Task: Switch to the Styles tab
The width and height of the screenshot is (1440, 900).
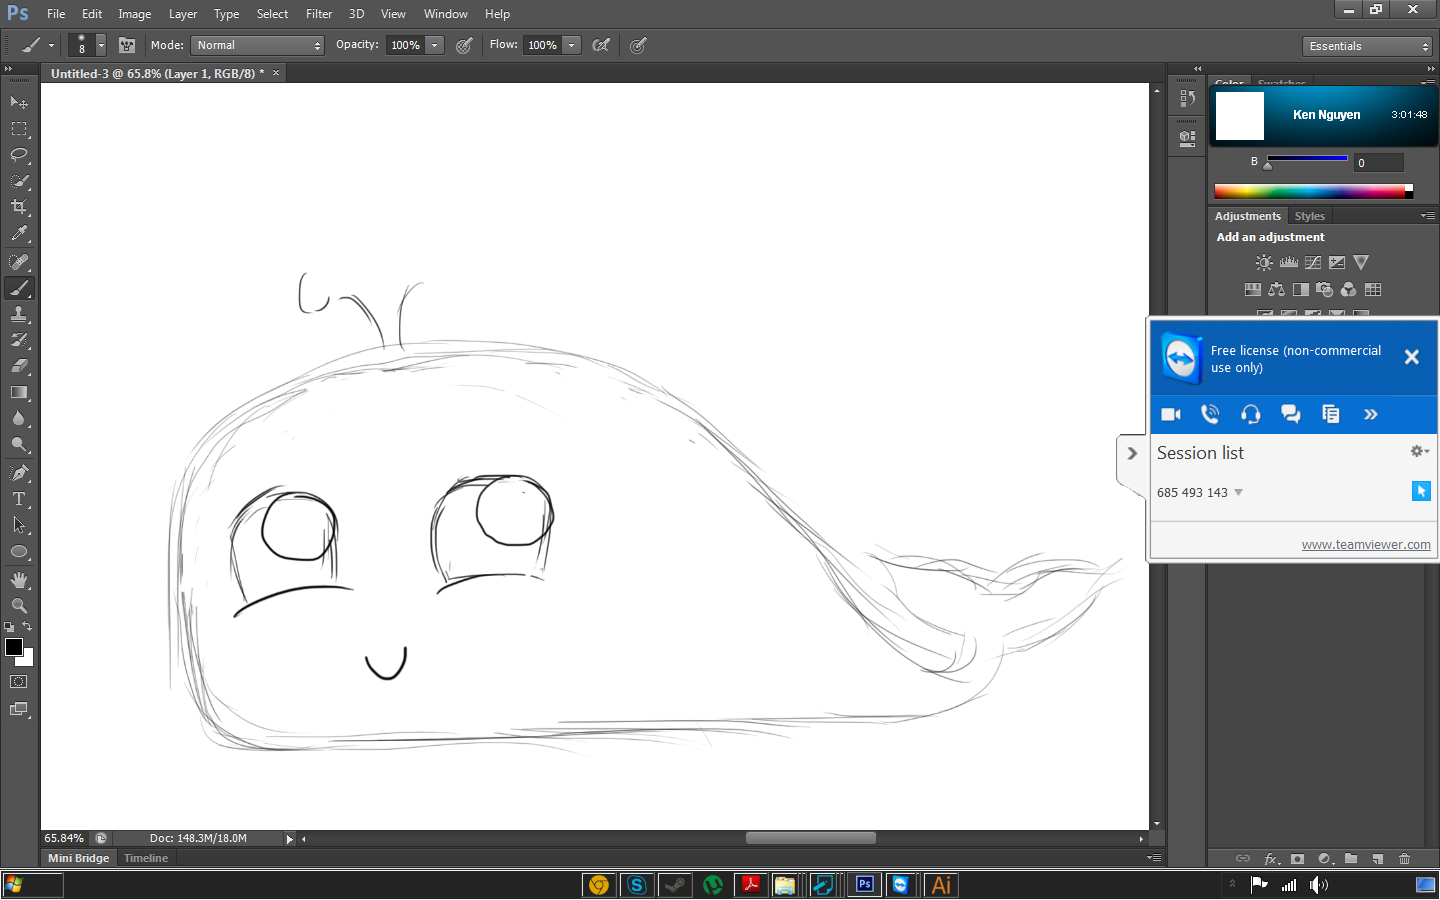Action: pyautogui.click(x=1309, y=216)
